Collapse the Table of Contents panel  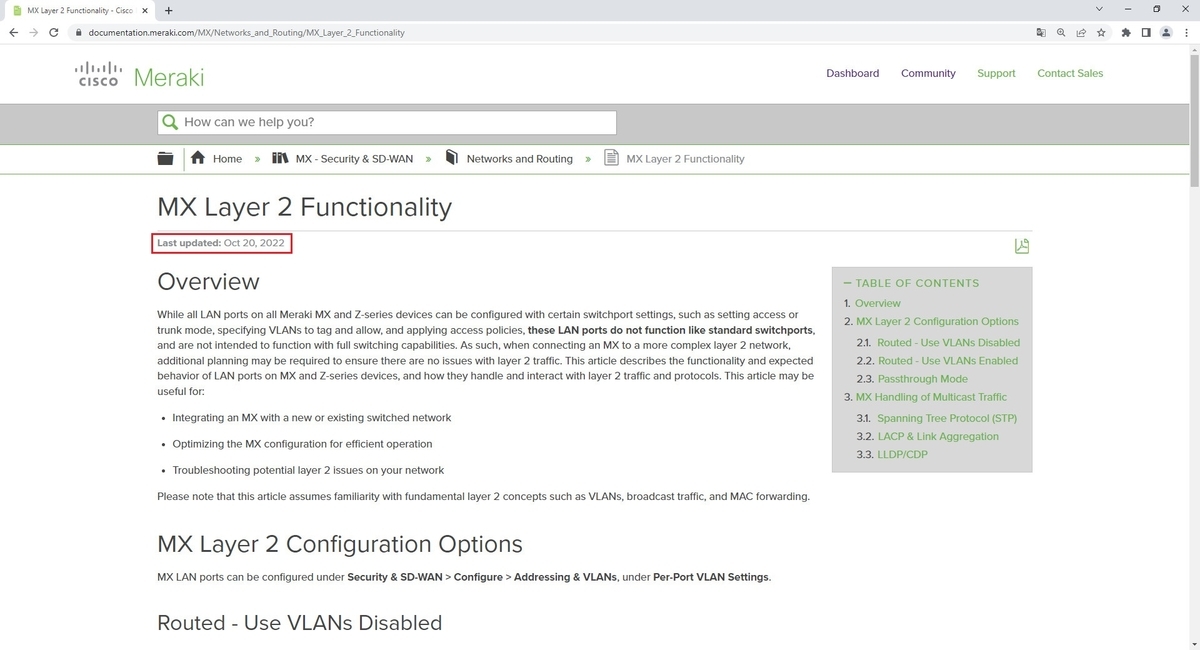(847, 283)
